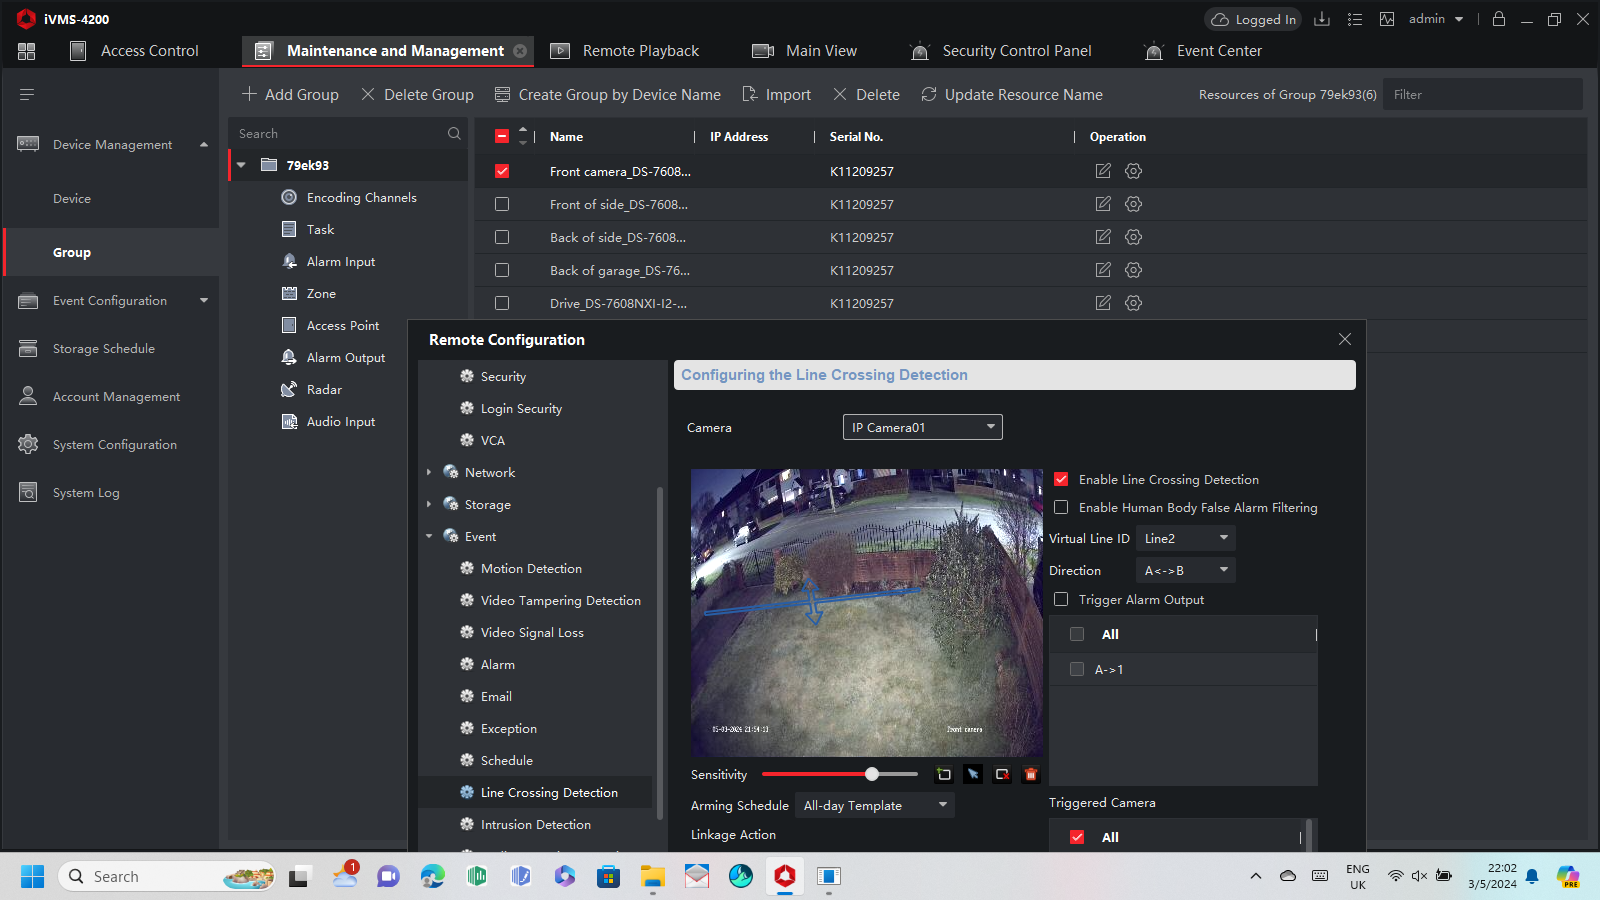Enable Human Body False Alarm Filtering

click(x=1061, y=508)
